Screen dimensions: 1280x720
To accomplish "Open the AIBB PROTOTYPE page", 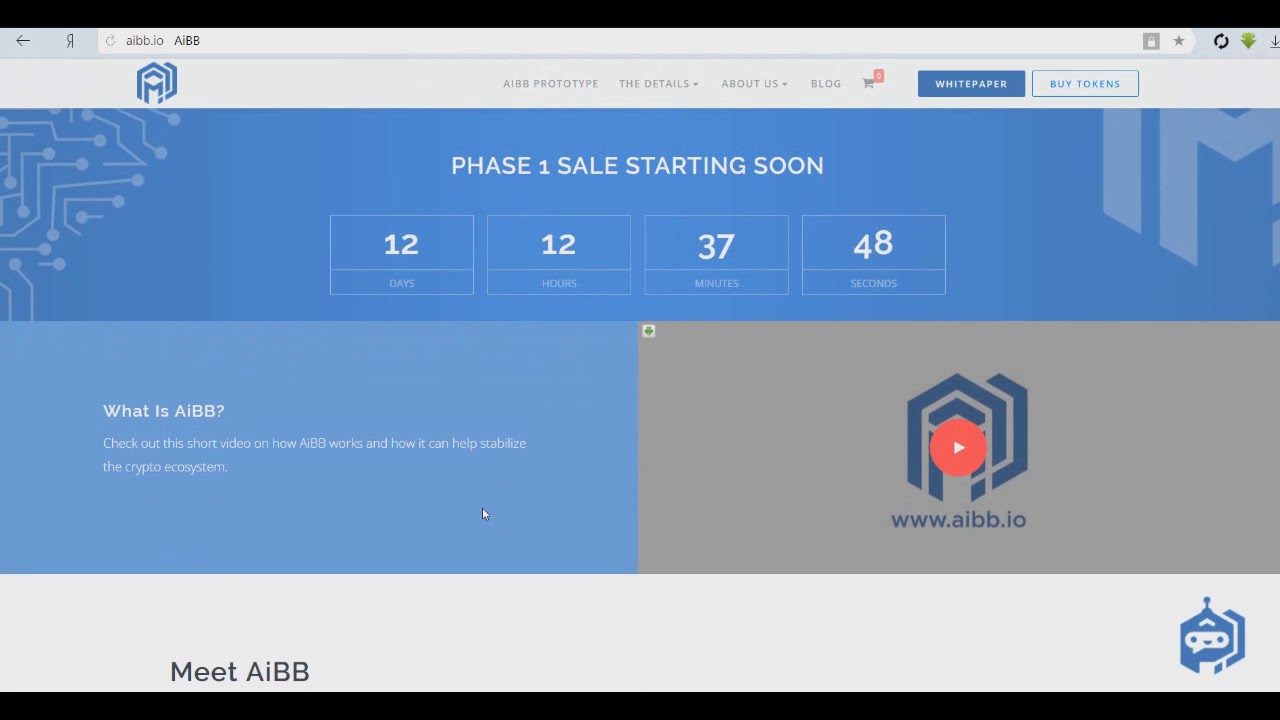I will 551,84.
